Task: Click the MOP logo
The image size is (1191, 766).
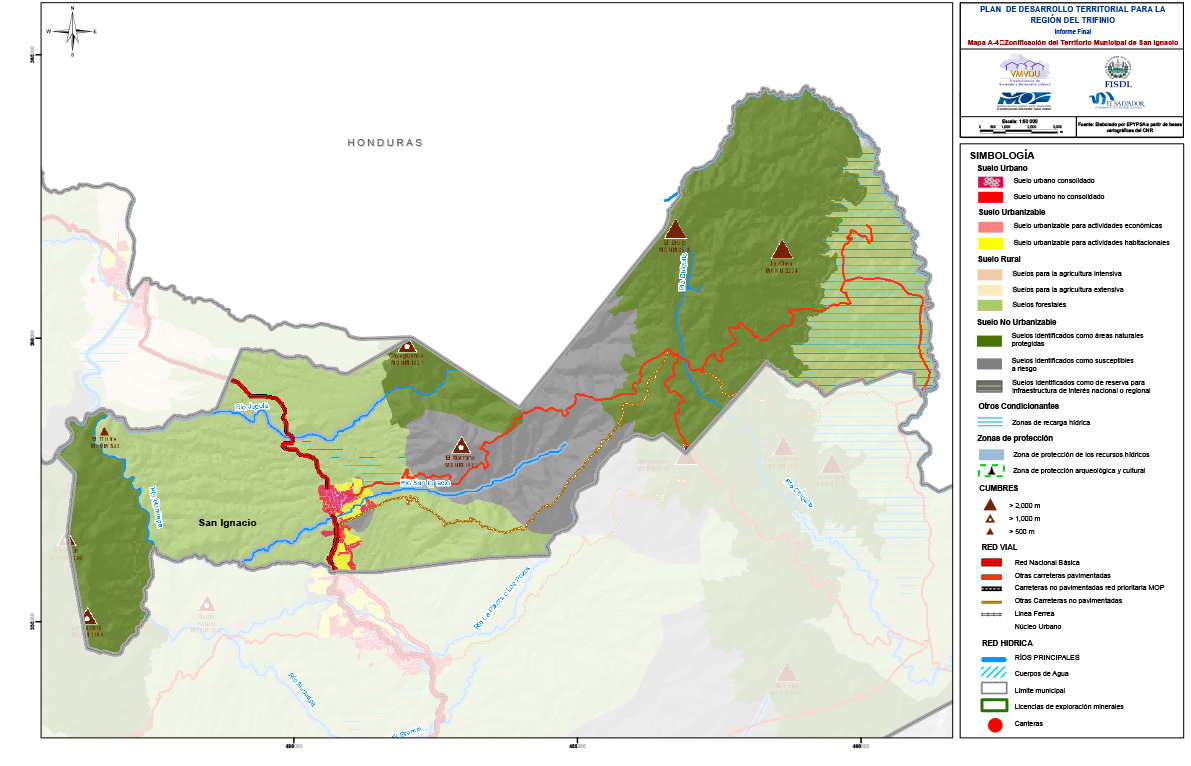Action: point(1023,100)
